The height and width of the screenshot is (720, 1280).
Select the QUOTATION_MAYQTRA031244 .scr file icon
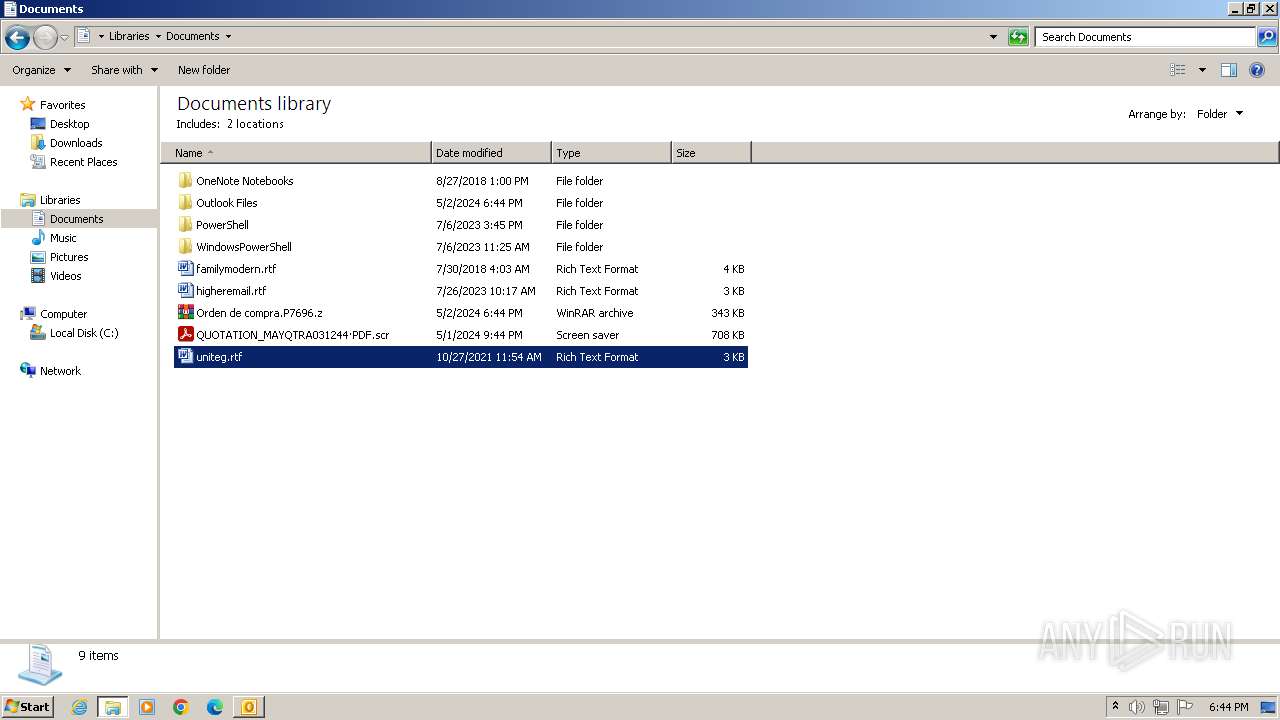(x=185, y=335)
